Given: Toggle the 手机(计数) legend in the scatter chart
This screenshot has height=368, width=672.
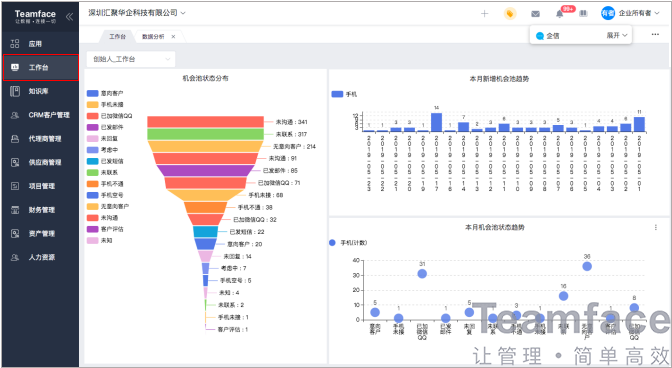Looking at the screenshot, I should pos(348,243).
